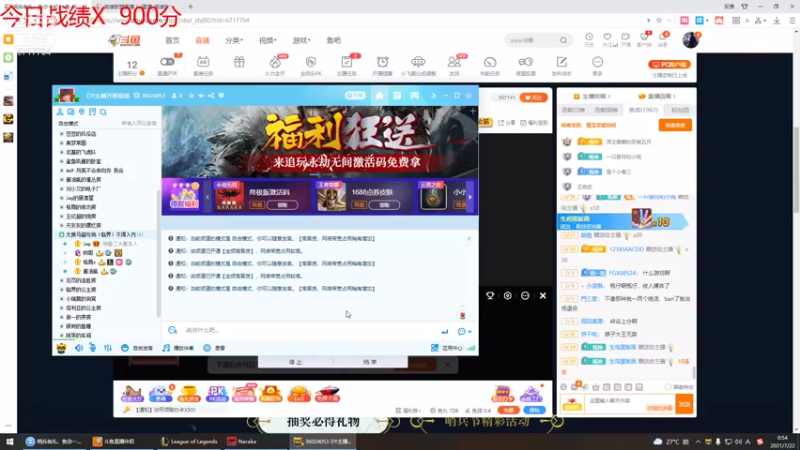
Task: Open the 火力全开 flame icon
Action: tap(275, 62)
